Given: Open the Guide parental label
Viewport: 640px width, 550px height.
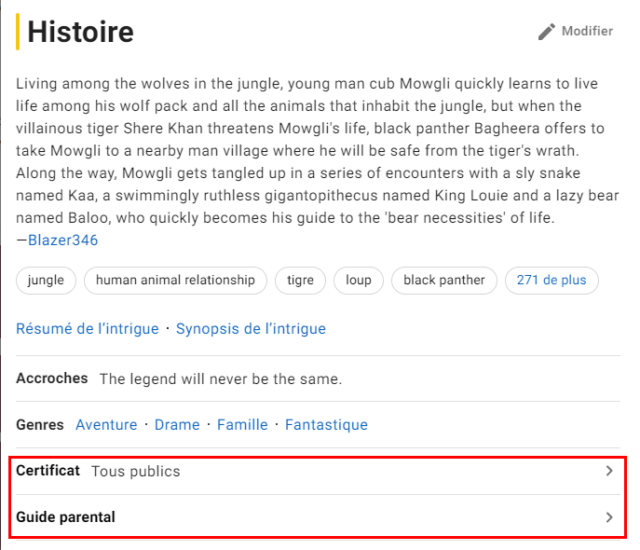Looking at the screenshot, I should pyautogui.click(x=66, y=518).
